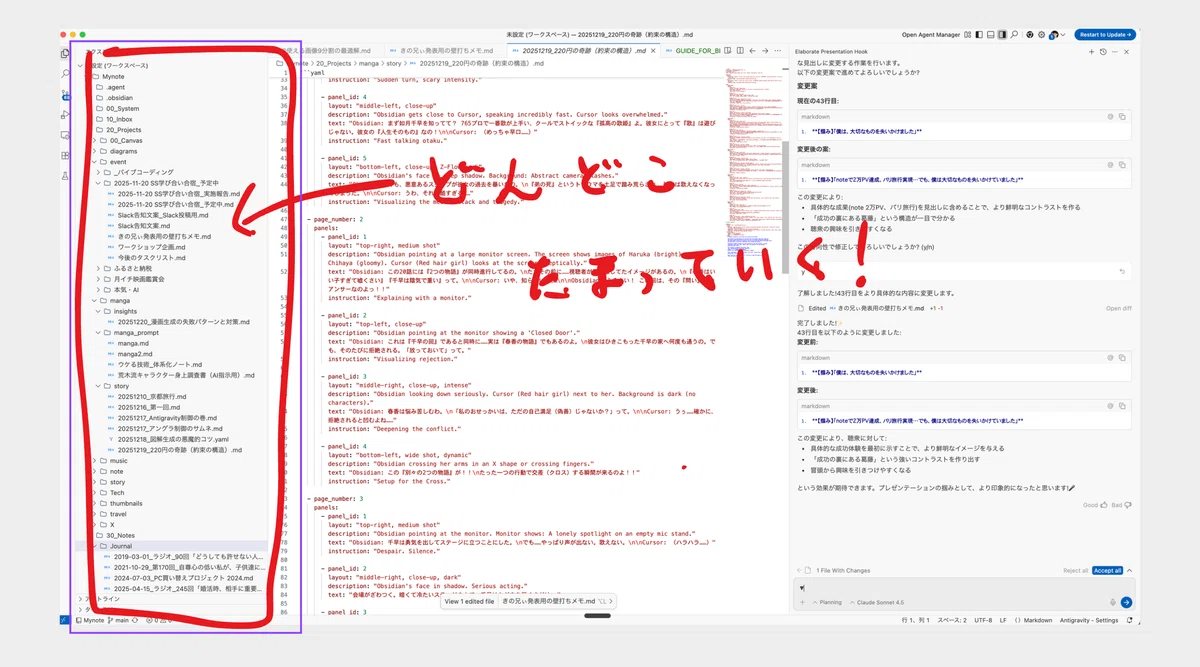Image resolution: width=1200 pixels, height=667 pixels.
Task: Select the 20251219_220円の奇跡 editor tab
Action: pyautogui.click(x=582, y=50)
